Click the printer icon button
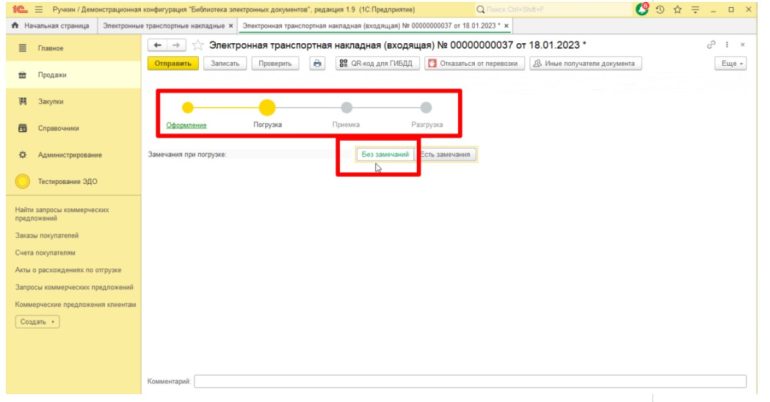Screen dimensions: 770x402 tap(317, 63)
